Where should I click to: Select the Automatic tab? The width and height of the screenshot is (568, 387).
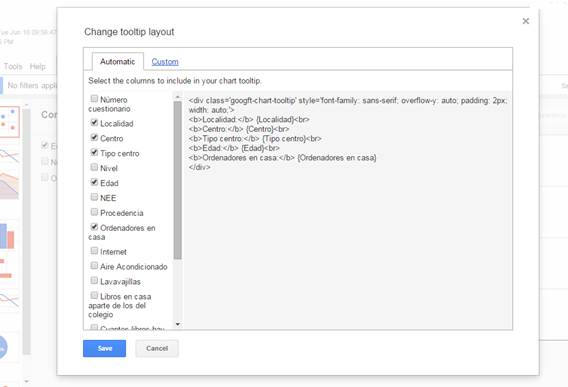(117, 62)
